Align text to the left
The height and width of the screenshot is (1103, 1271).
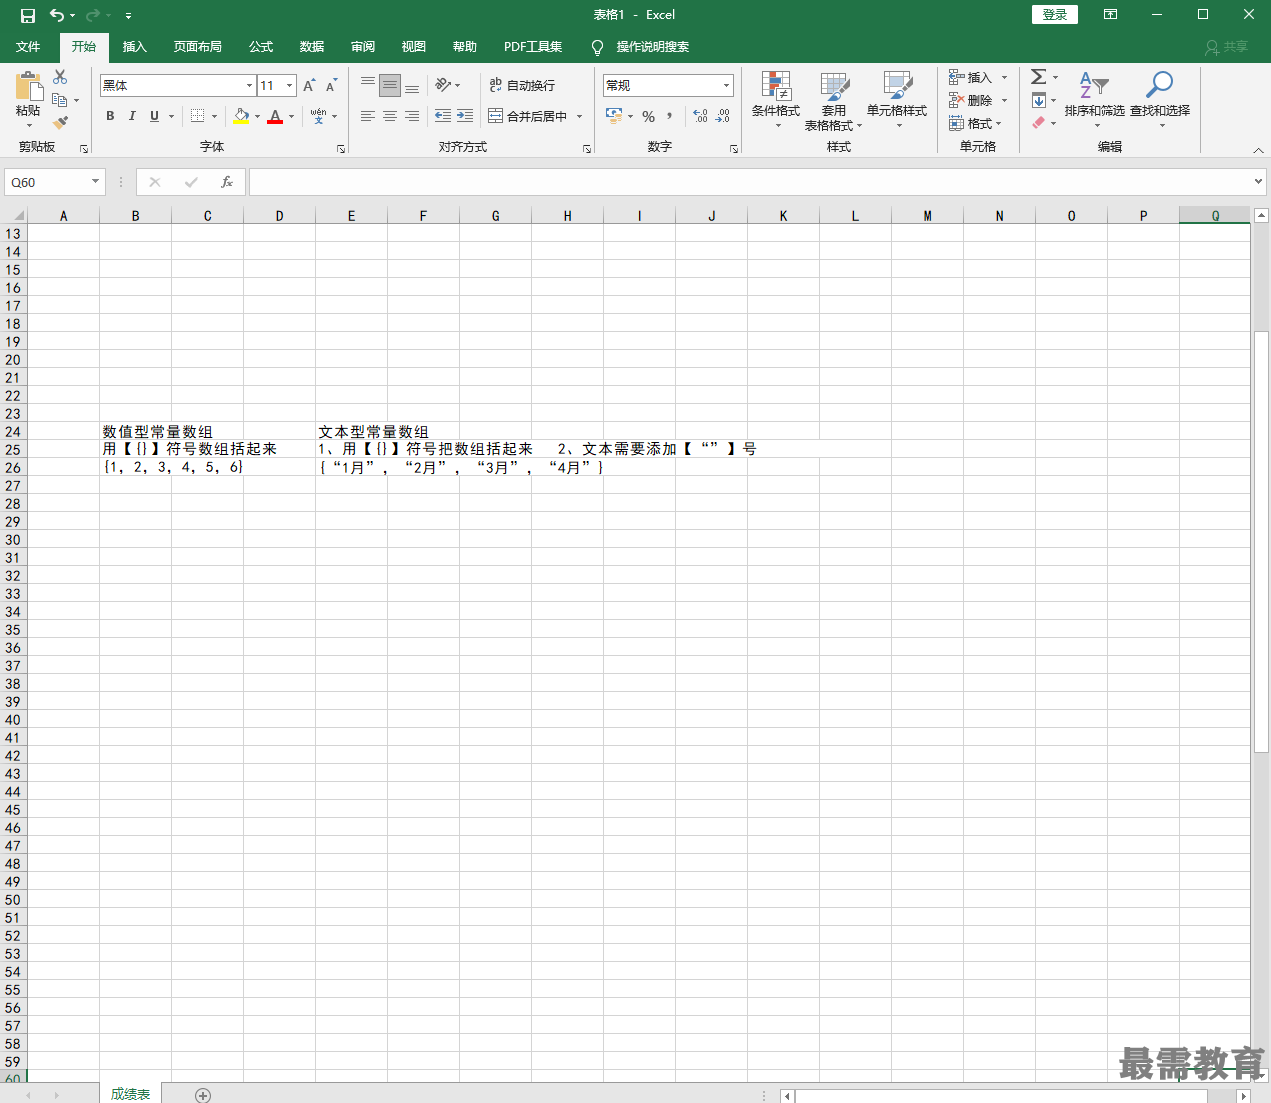pos(368,116)
